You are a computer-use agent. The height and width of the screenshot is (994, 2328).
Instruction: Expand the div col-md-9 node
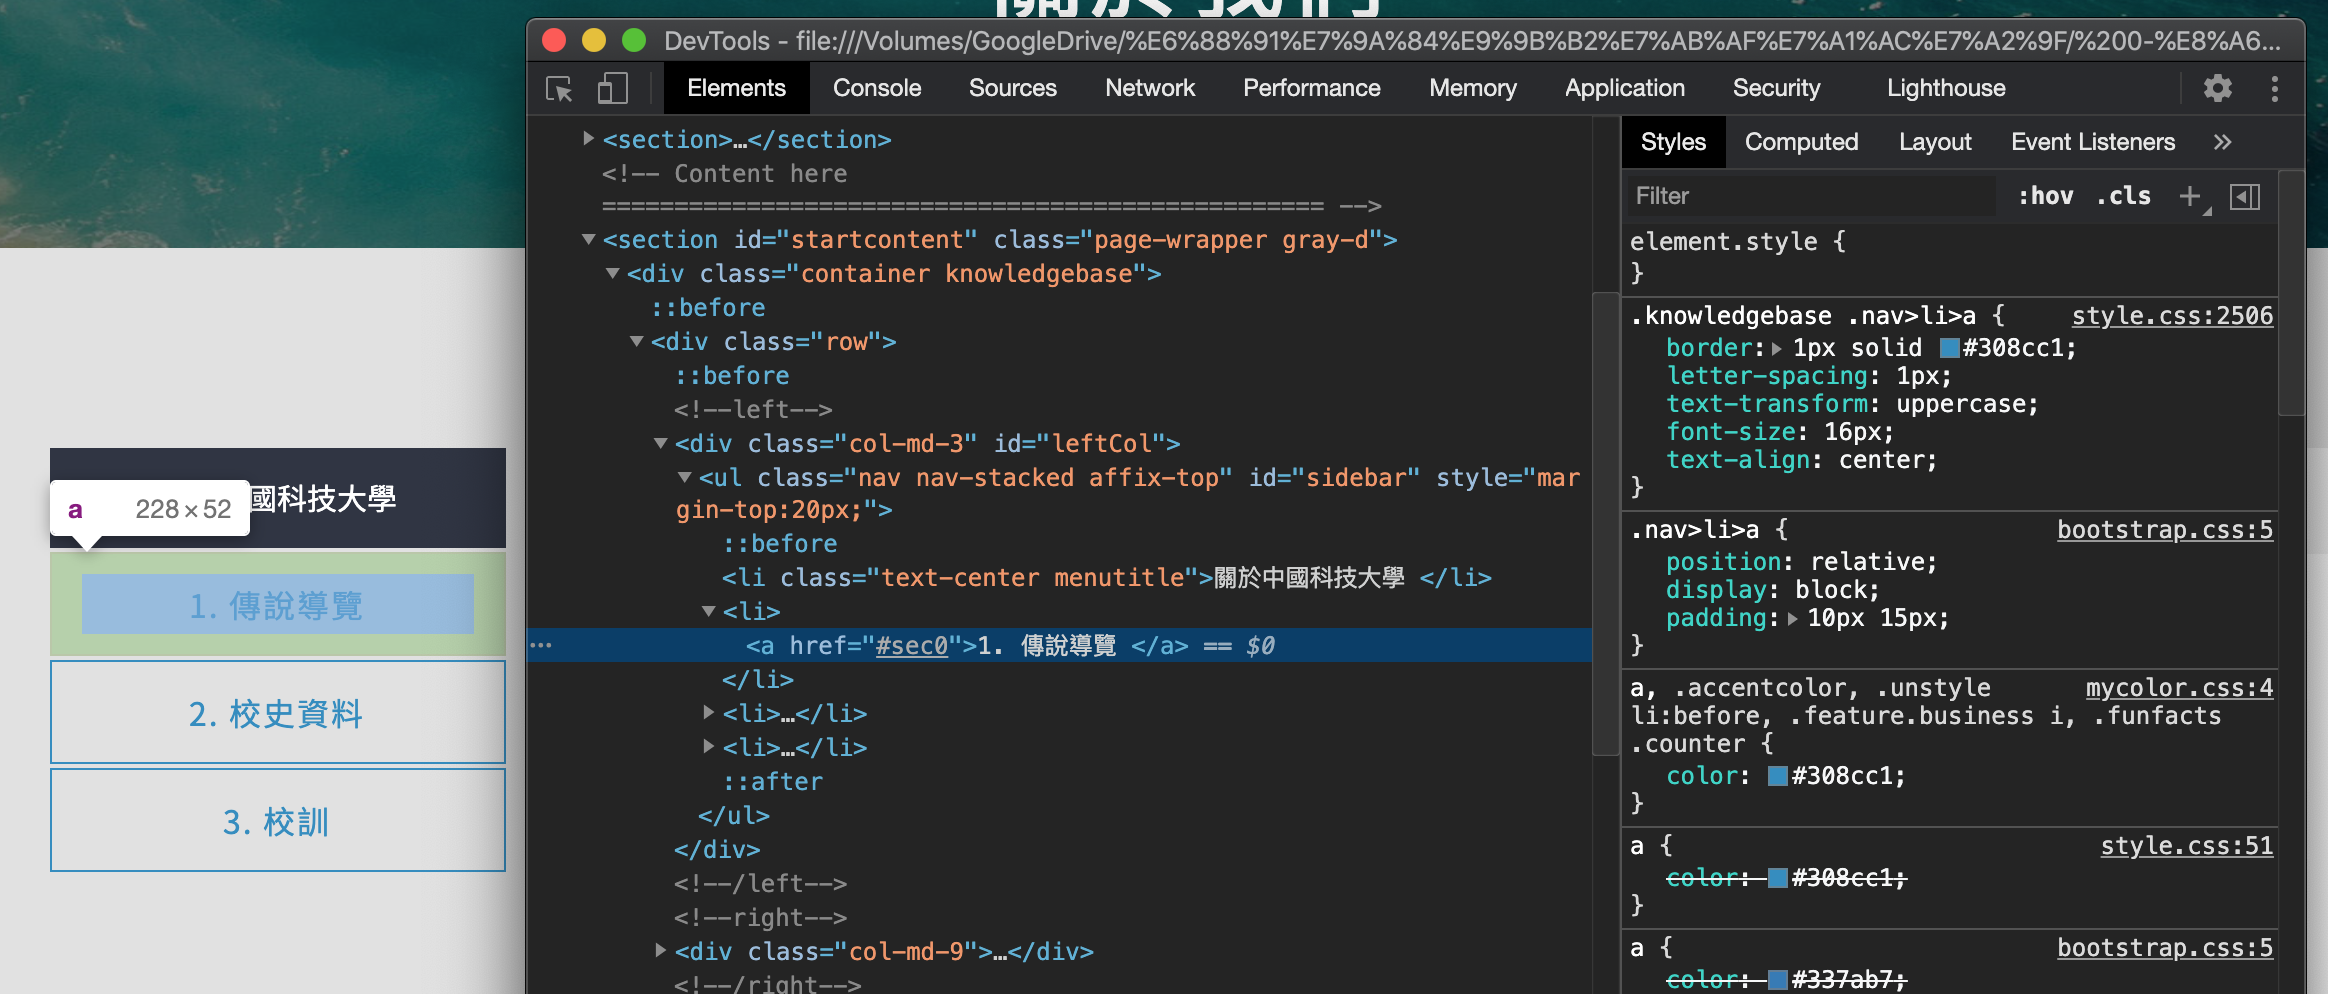660,951
